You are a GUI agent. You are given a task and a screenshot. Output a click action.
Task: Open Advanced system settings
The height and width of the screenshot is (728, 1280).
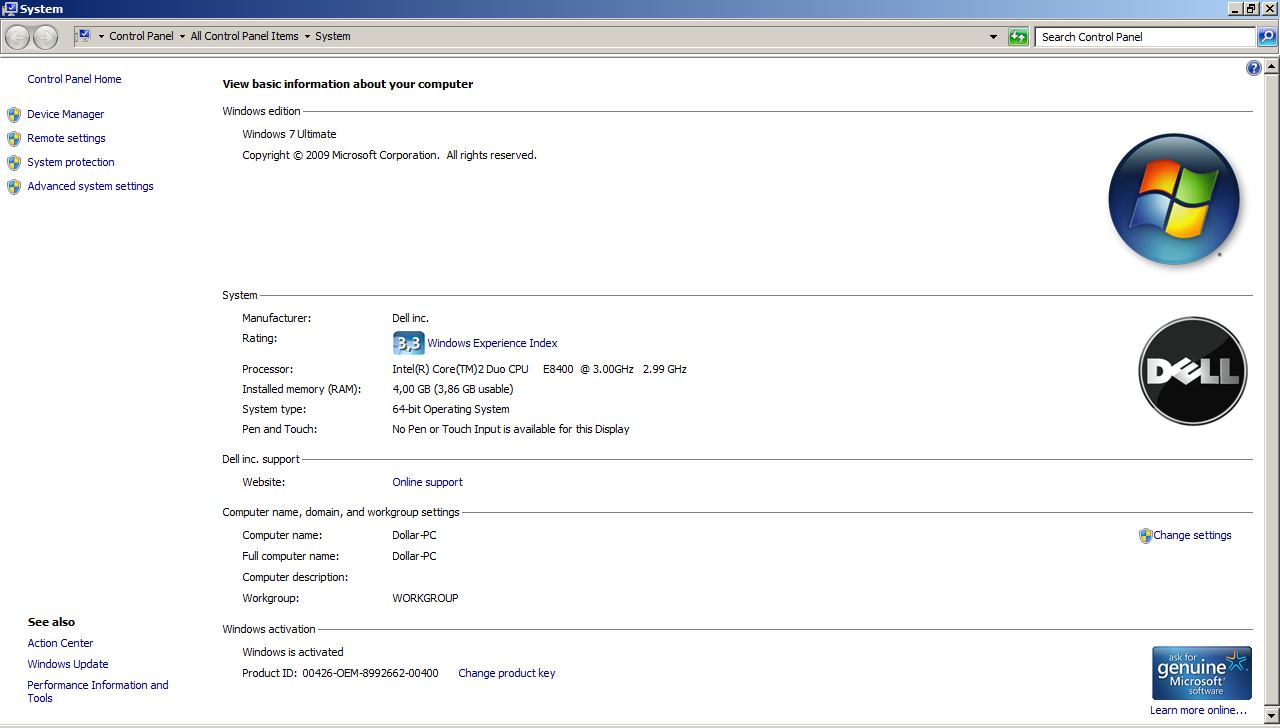(x=90, y=186)
